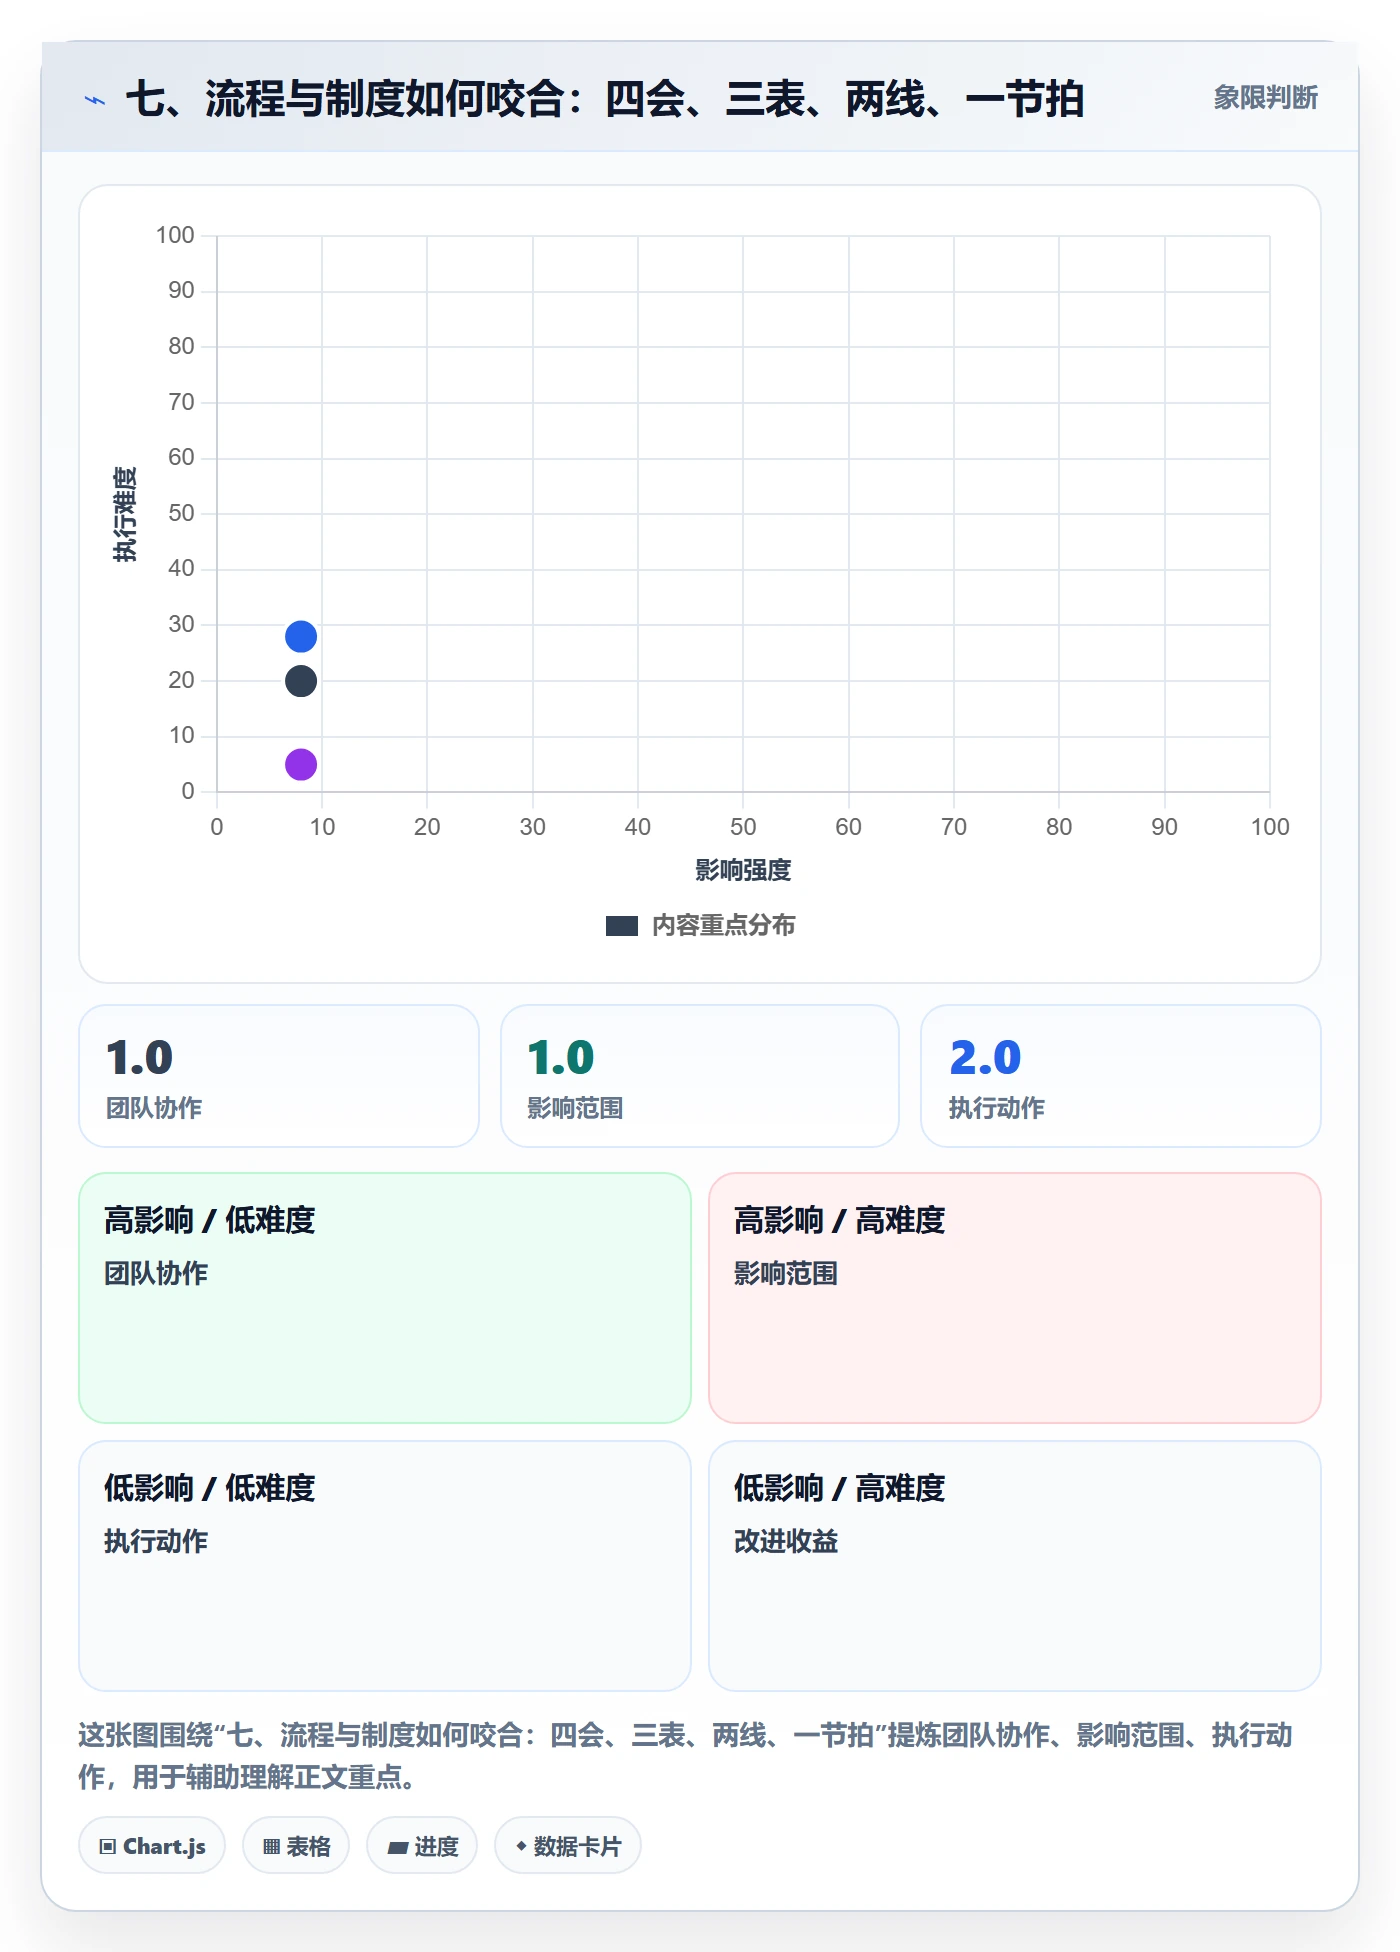
Task: Open the 高影响 / 高难度 quadrant card
Action: [x=1015, y=1298]
